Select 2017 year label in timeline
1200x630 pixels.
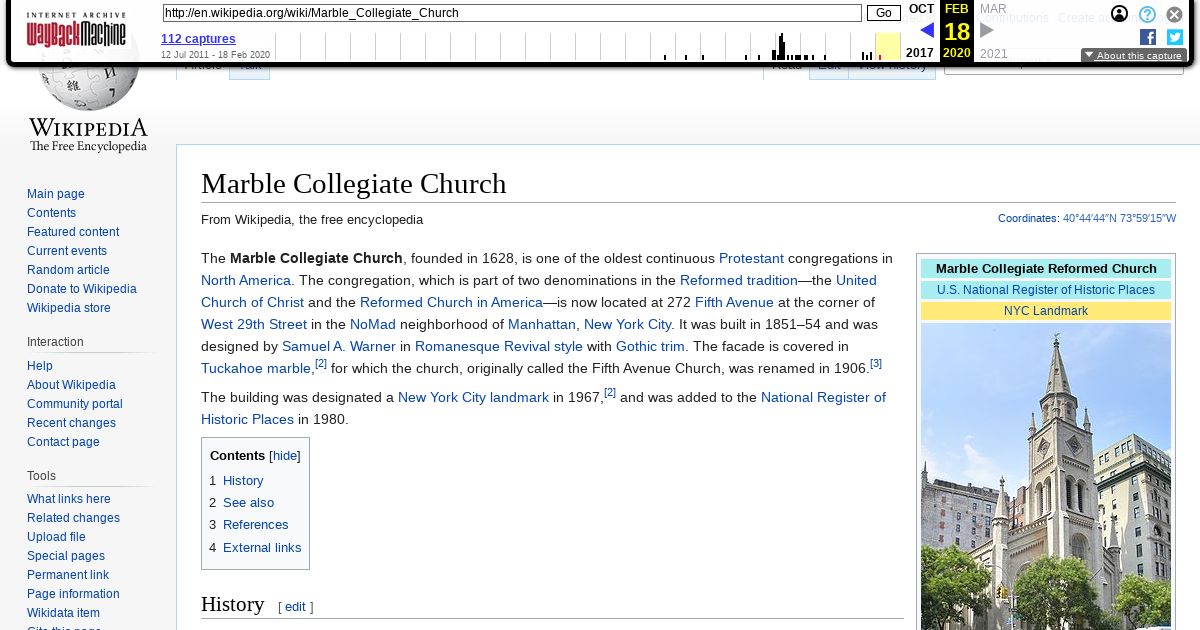tap(919, 53)
